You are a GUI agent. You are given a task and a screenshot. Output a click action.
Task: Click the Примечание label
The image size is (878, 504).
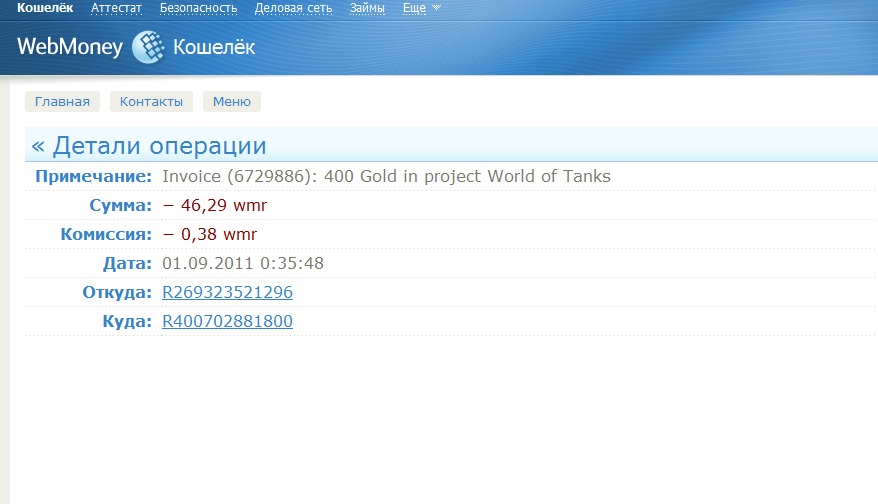tap(94, 177)
